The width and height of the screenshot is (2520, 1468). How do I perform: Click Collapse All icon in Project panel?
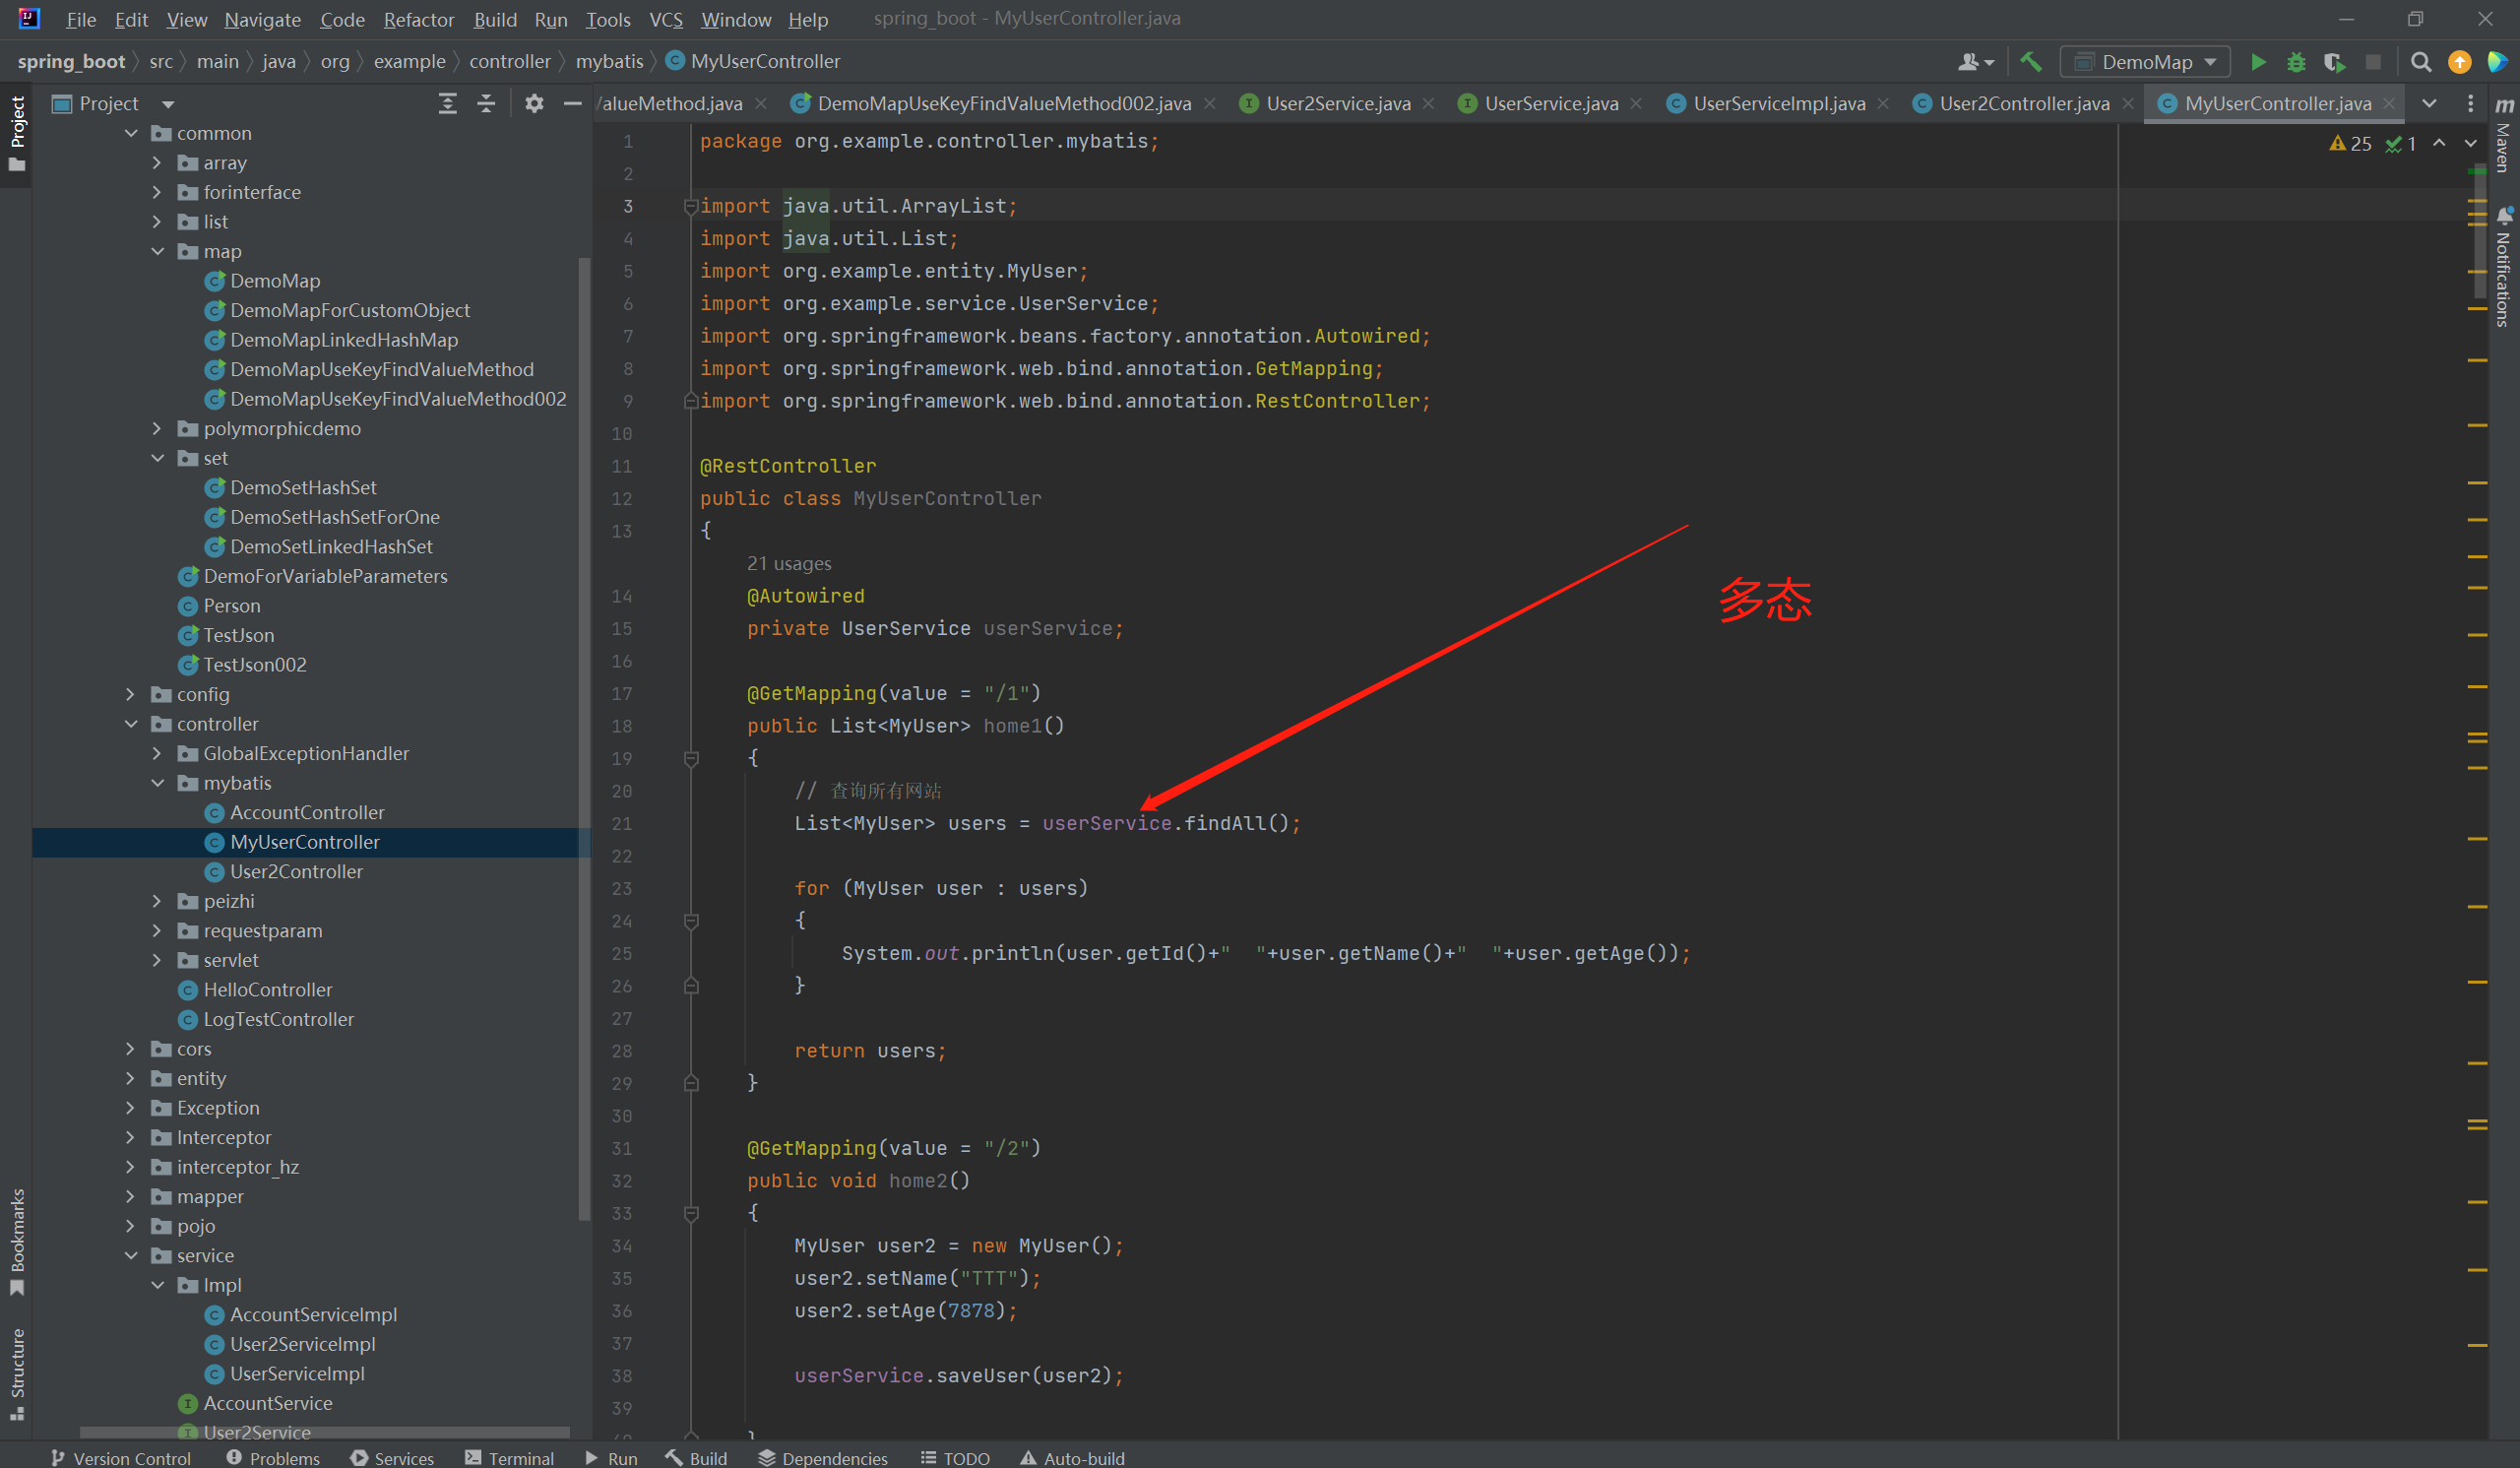click(486, 103)
